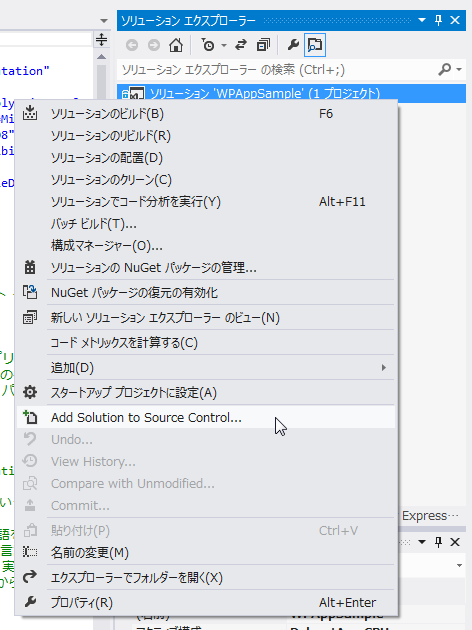Open the search options dropdown arrow
The width and height of the screenshot is (472, 630).
[459, 70]
